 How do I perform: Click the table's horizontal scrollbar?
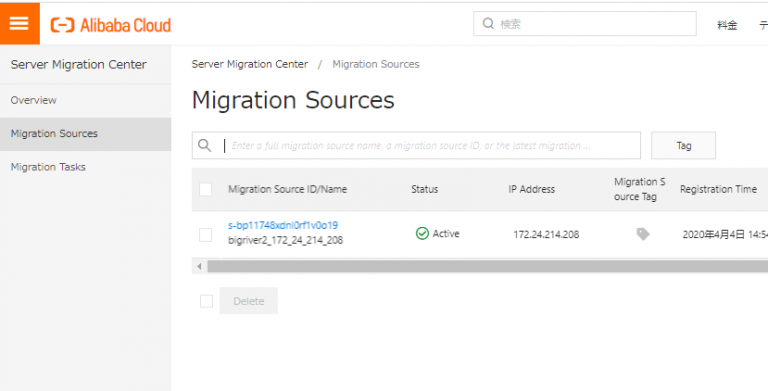(487, 267)
